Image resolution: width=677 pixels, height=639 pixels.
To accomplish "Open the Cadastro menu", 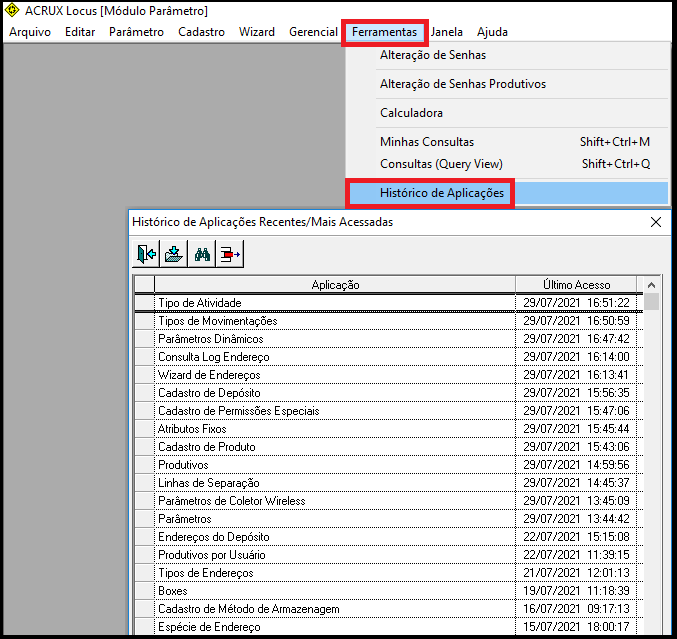I will click(201, 32).
